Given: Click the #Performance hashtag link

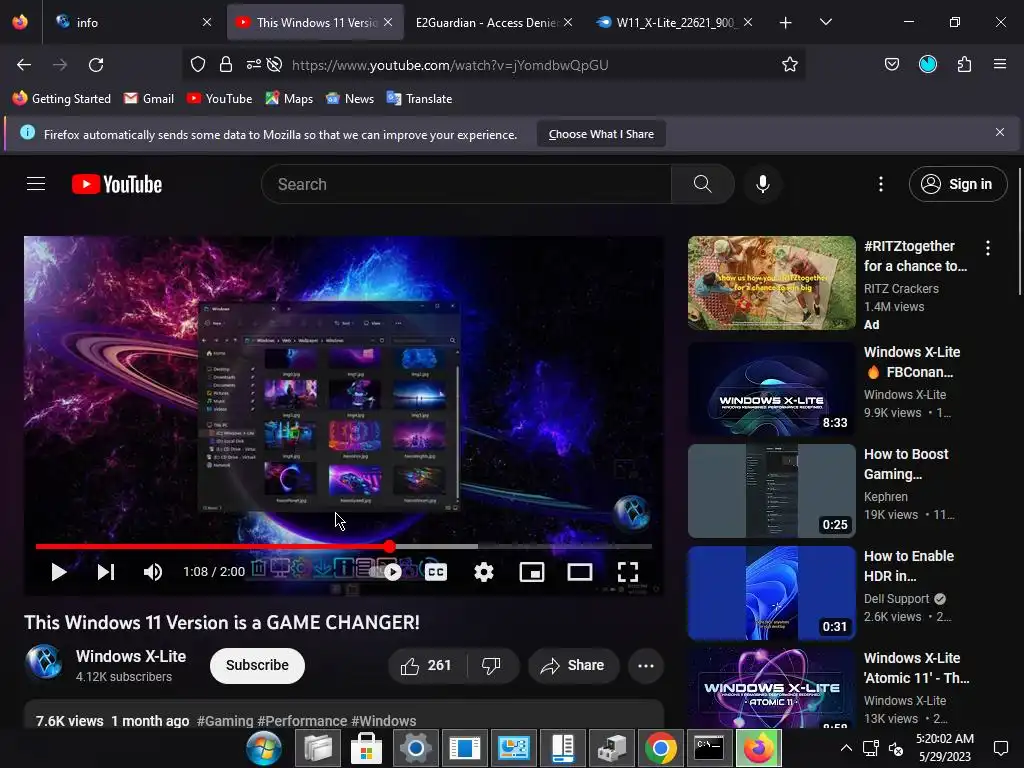Looking at the screenshot, I should click(302, 721).
